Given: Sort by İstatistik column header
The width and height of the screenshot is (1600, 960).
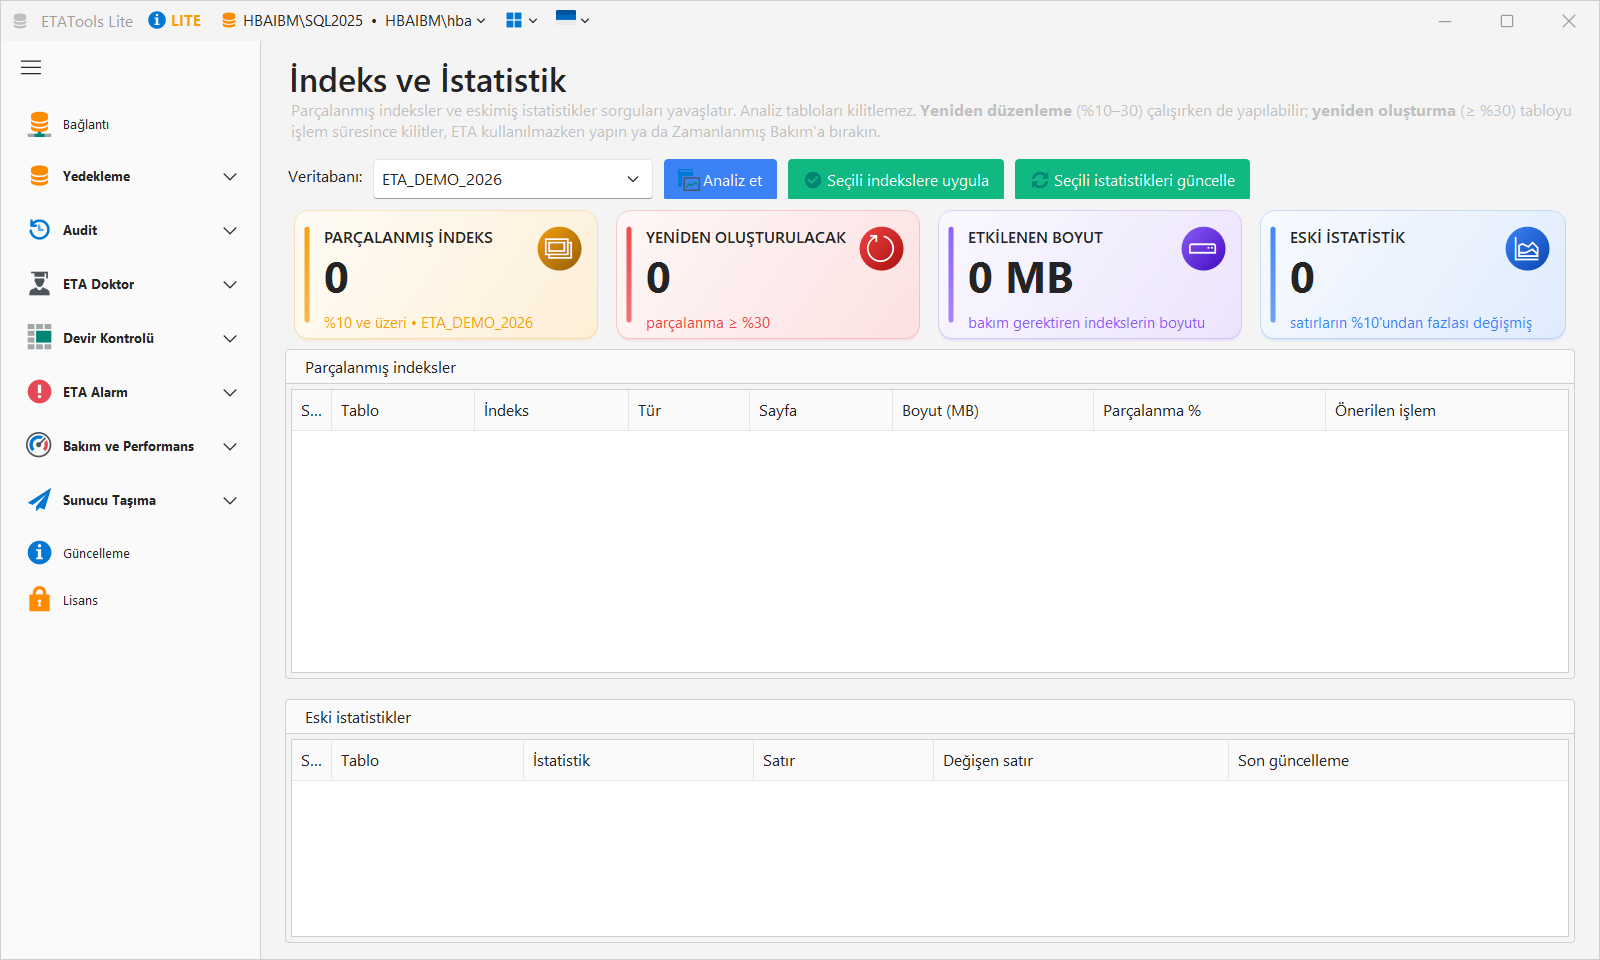Looking at the screenshot, I should click(638, 761).
